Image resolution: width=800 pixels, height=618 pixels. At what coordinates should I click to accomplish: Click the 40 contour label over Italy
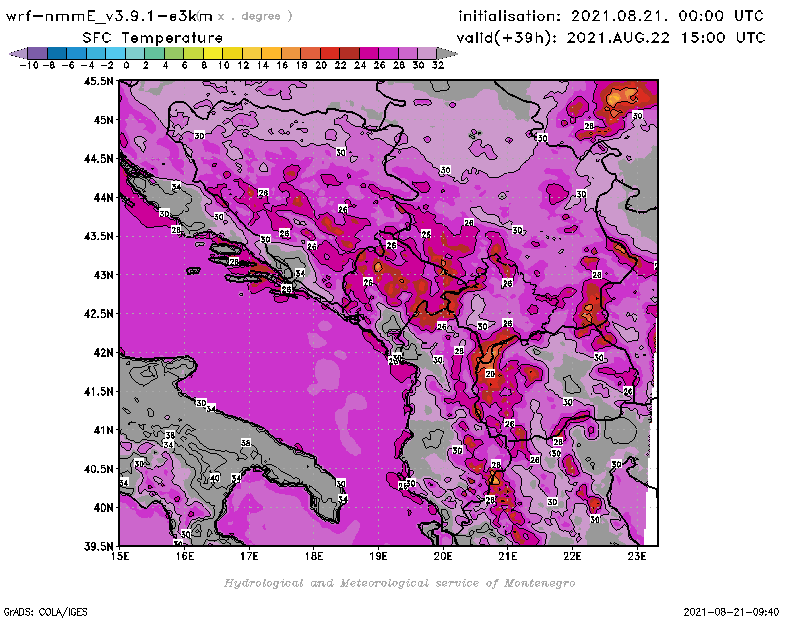(x=213, y=478)
